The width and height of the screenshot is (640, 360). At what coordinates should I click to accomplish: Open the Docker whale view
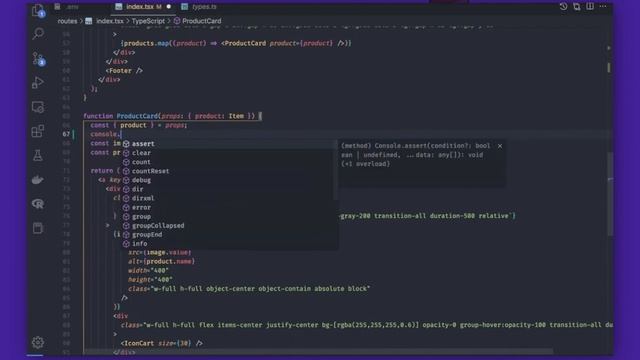coord(38,180)
